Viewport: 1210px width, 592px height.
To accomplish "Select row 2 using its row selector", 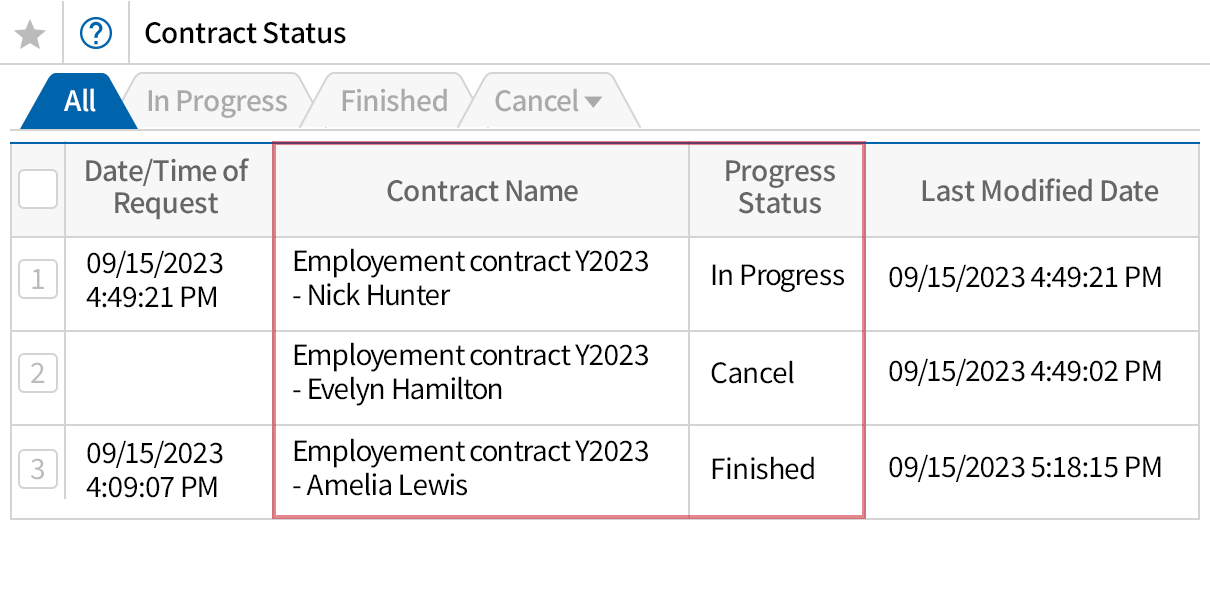I will coord(37,373).
